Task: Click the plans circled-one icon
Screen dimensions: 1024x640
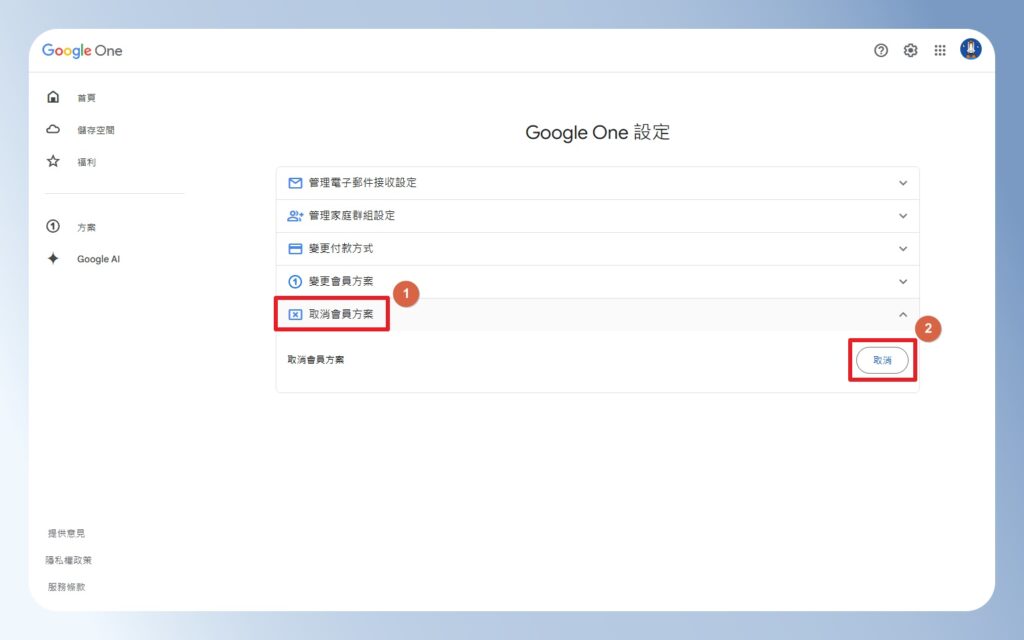Action: click(53, 227)
